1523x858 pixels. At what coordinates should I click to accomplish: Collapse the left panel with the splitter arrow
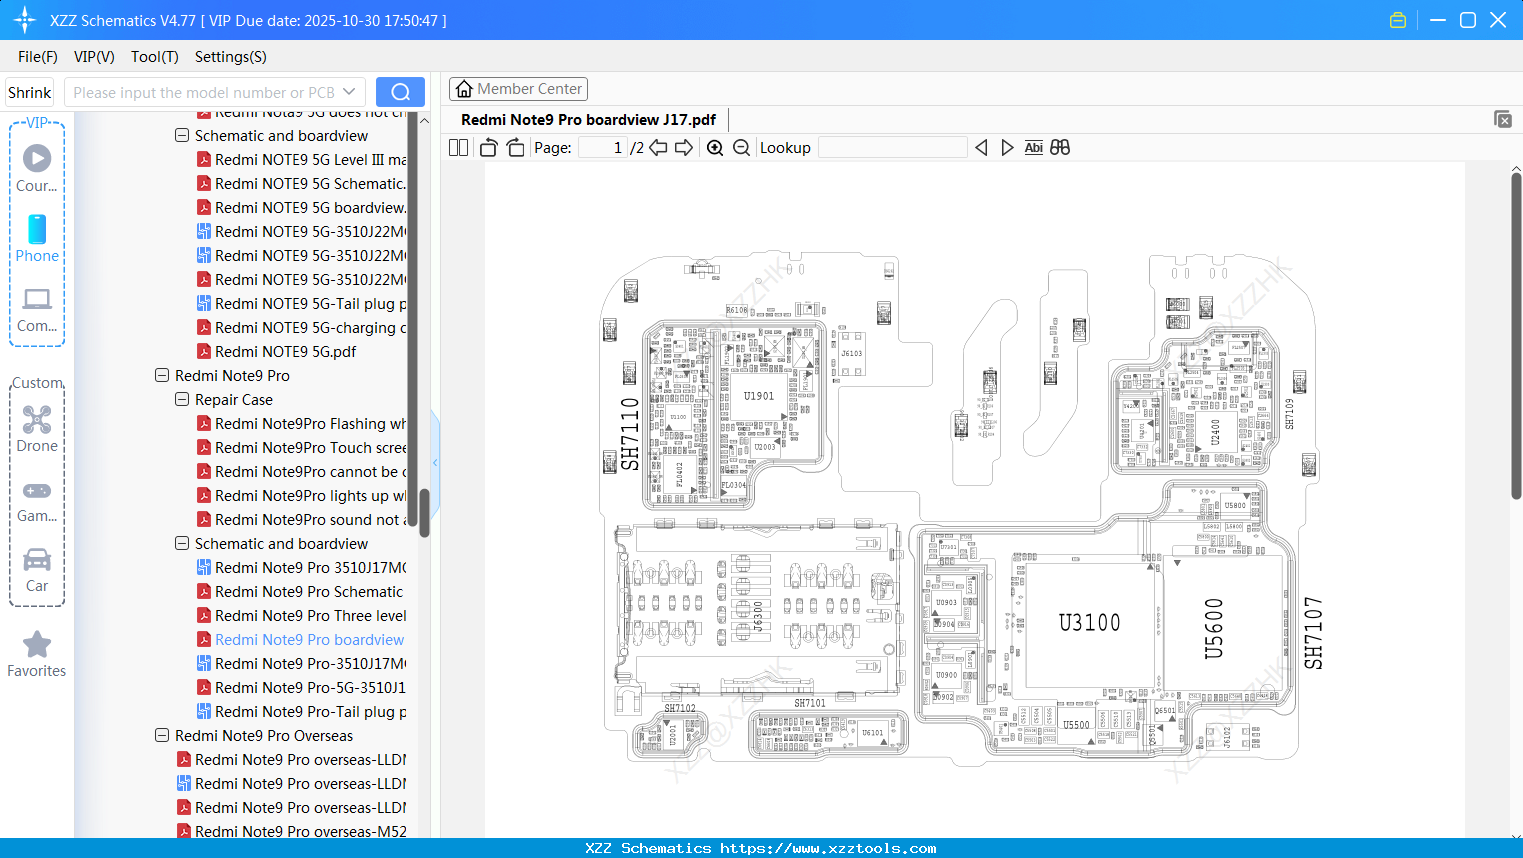pos(435,463)
